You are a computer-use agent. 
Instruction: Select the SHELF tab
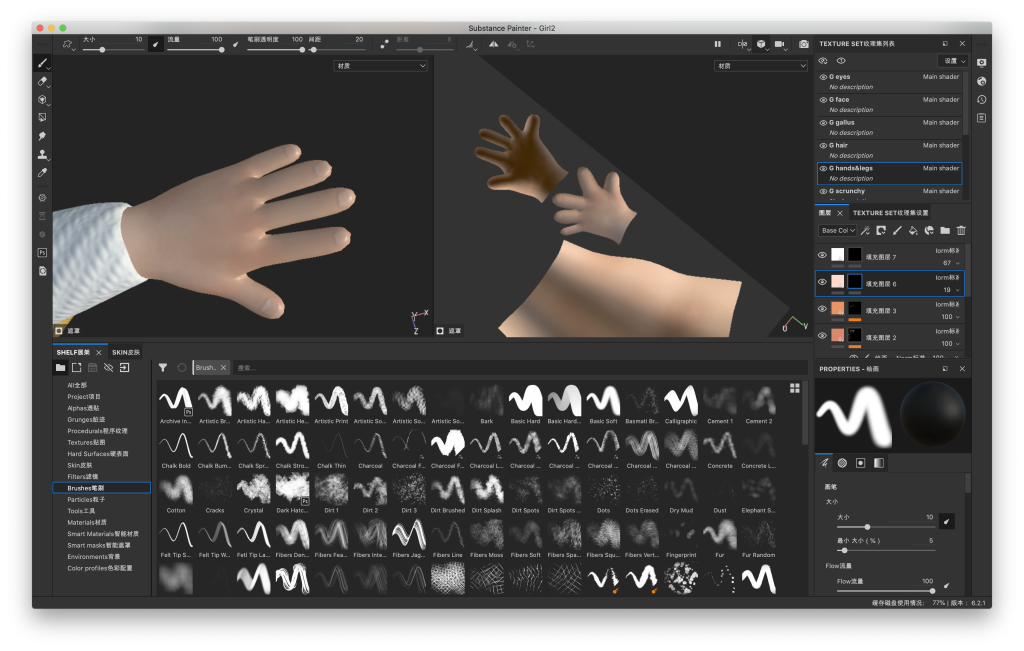coord(73,353)
